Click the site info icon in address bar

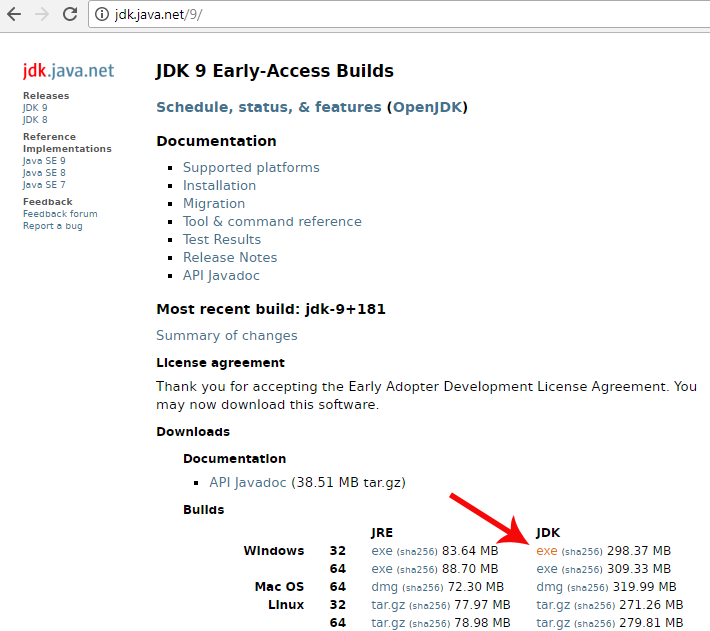click(102, 14)
